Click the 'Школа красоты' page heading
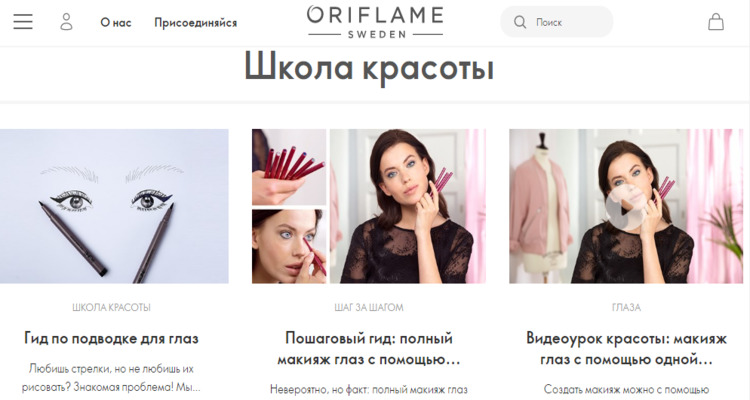750x400 pixels. pos(369,68)
